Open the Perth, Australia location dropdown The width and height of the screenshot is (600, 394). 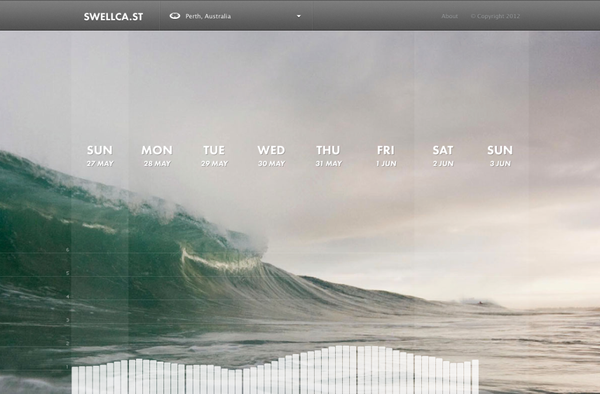pyautogui.click(x=236, y=16)
